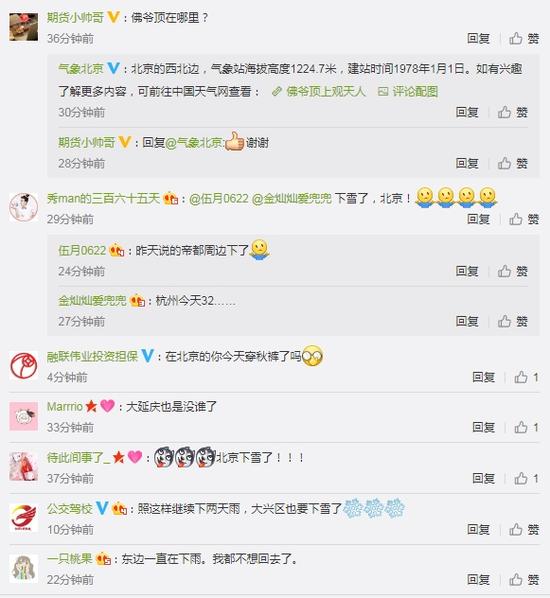
Task: Reply to 秀man的三百六十五天's comment
Action: tap(478, 219)
